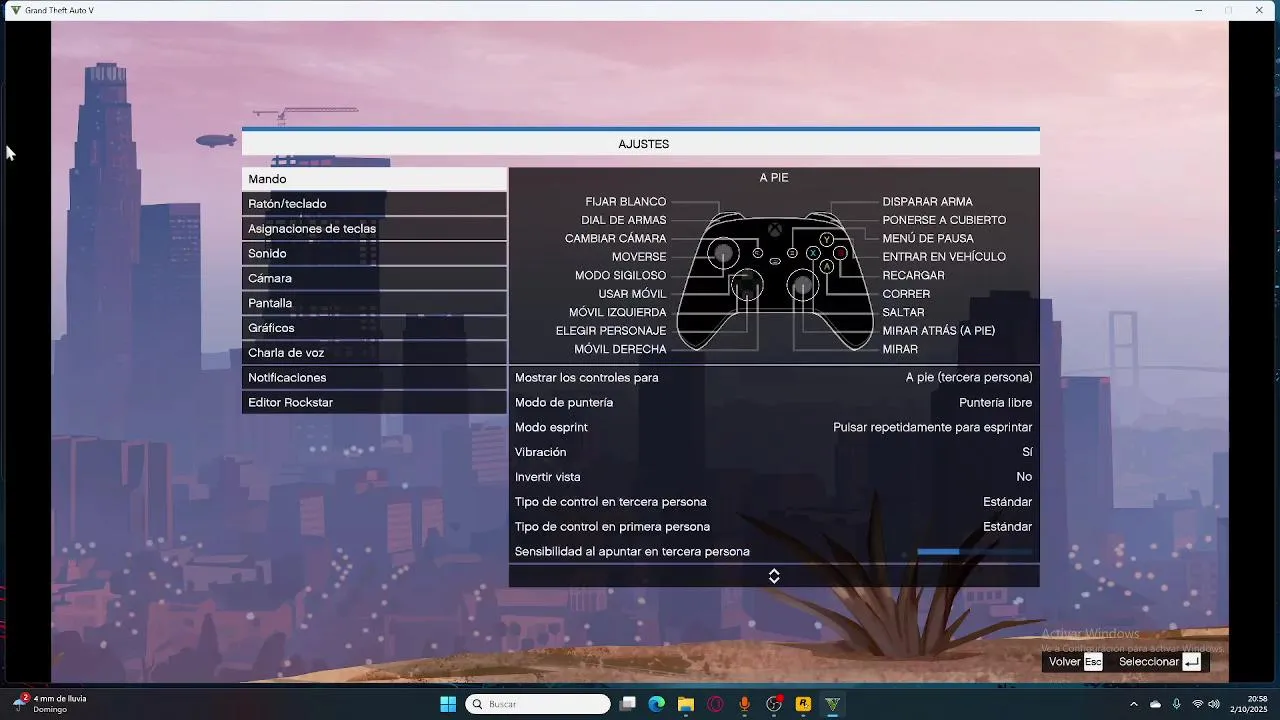Select the Editor Rockstar category

click(x=374, y=403)
